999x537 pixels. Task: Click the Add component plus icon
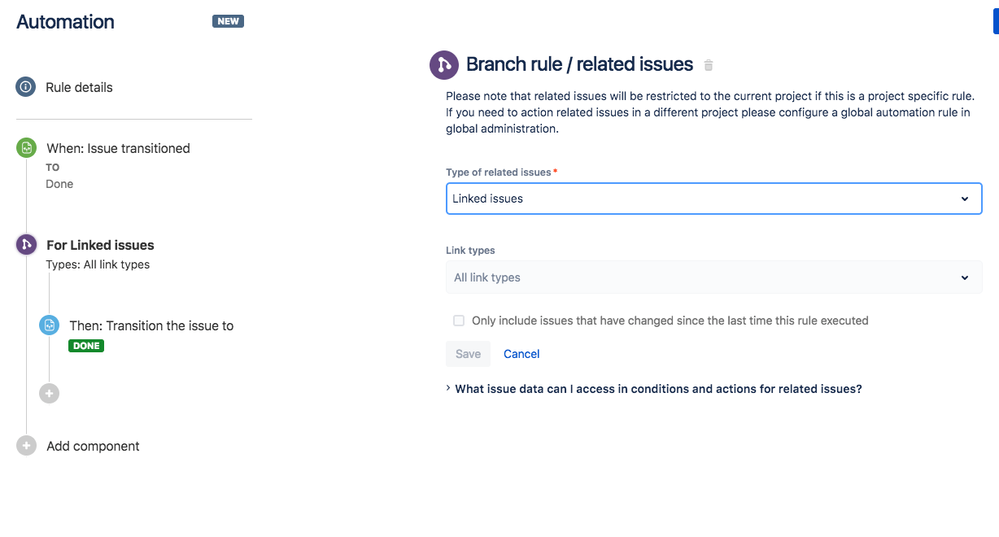[x=26, y=446]
